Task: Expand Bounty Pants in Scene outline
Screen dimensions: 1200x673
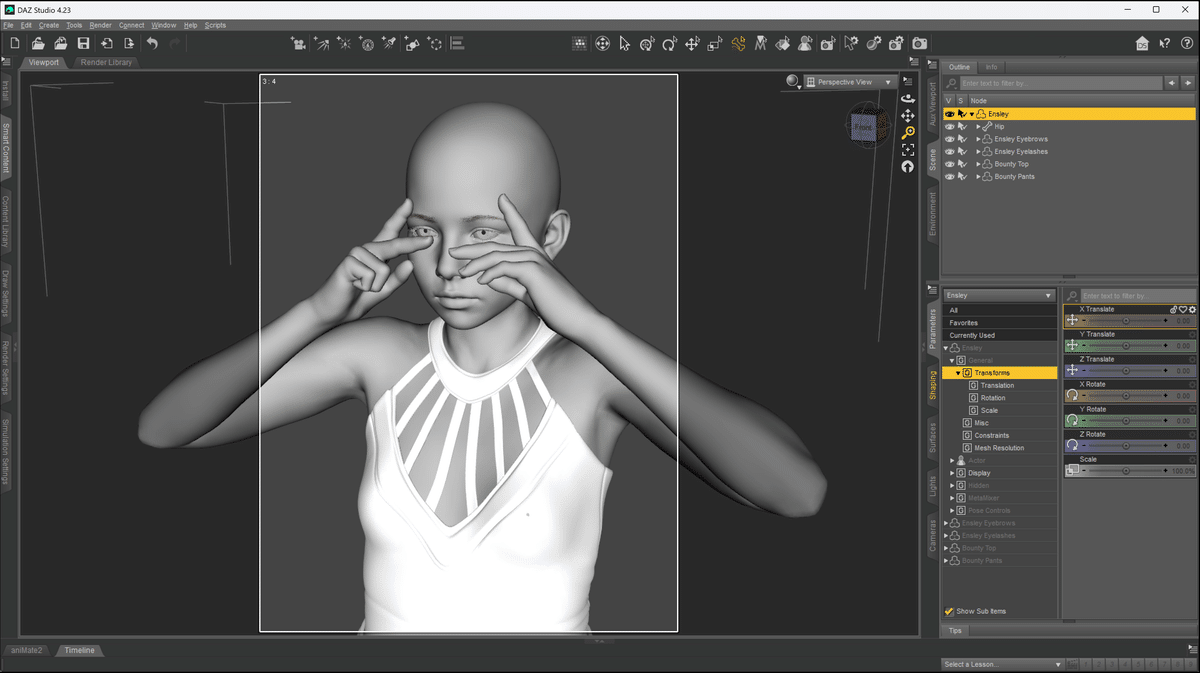Action: pyautogui.click(x=979, y=177)
